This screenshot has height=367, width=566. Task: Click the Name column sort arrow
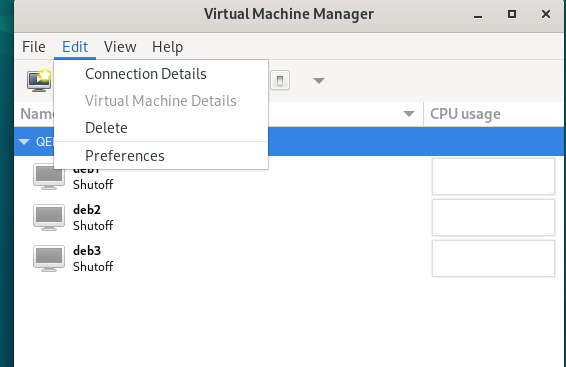(409, 114)
